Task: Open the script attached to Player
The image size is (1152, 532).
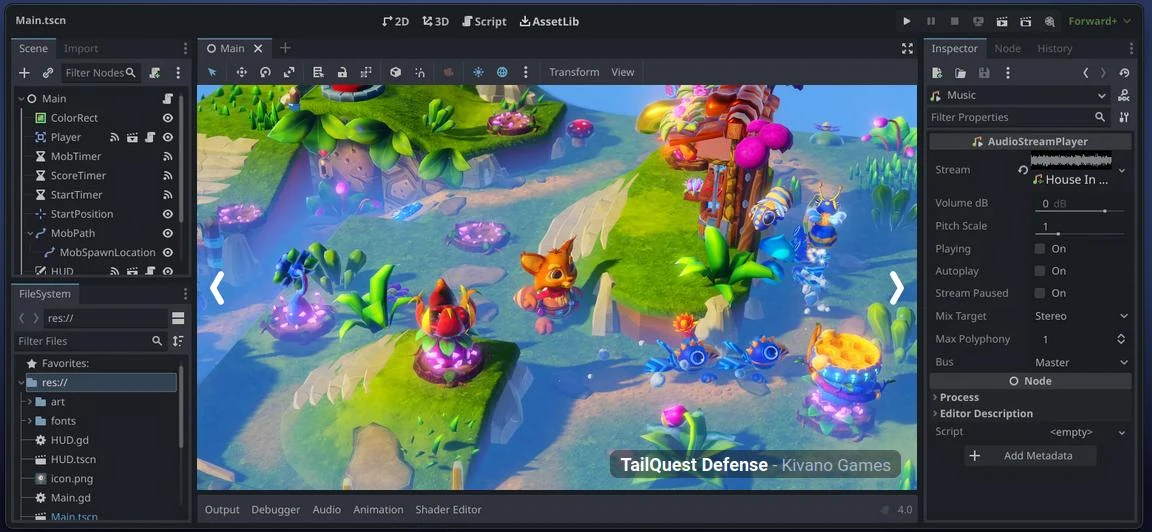Action: coord(150,138)
